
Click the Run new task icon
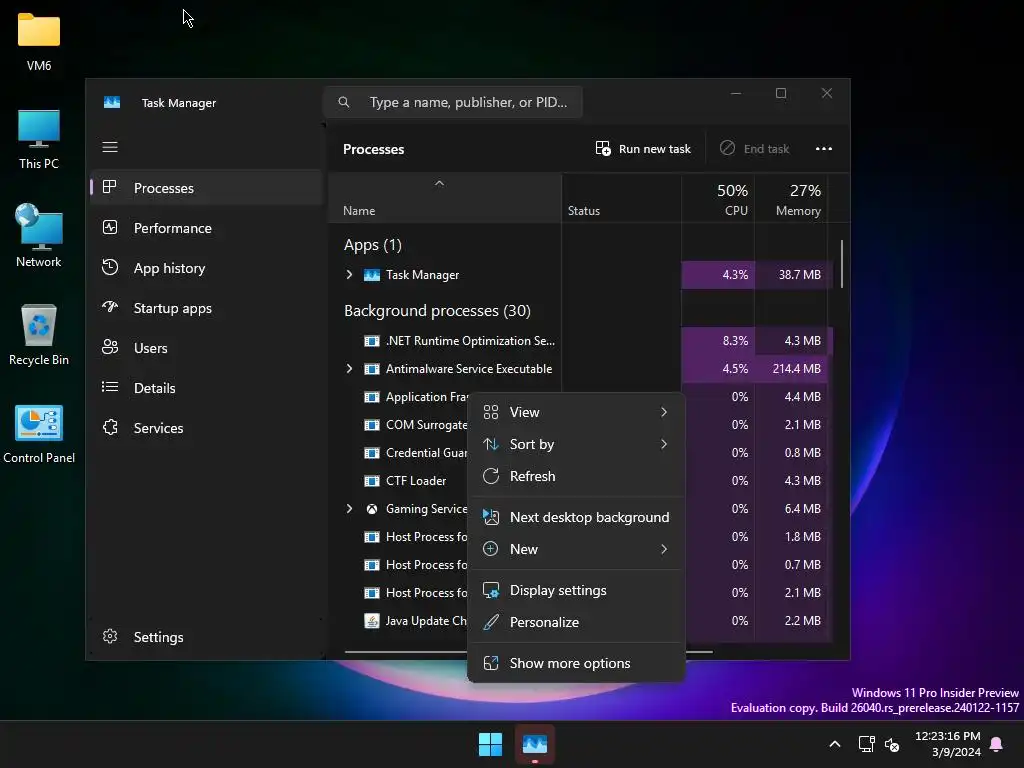603,148
